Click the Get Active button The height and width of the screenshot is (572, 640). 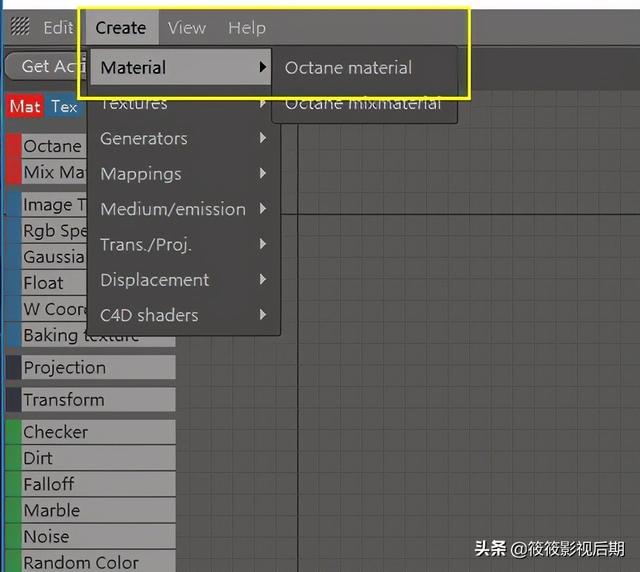pyautogui.click(x=47, y=66)
